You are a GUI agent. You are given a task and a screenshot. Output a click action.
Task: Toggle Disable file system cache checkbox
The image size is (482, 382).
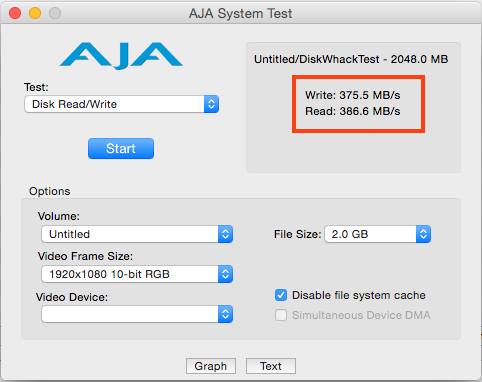click(281, 295)
